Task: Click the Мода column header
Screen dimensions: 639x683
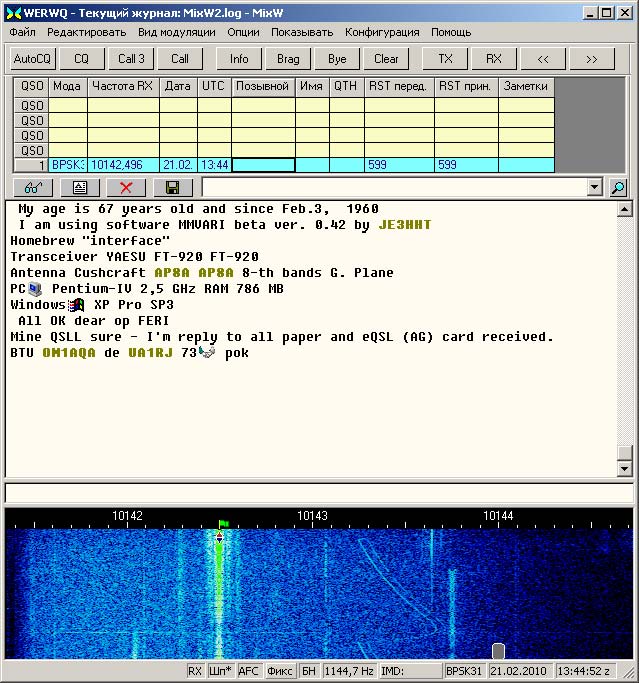Action: pyautogui.click(x=67, y=86)
